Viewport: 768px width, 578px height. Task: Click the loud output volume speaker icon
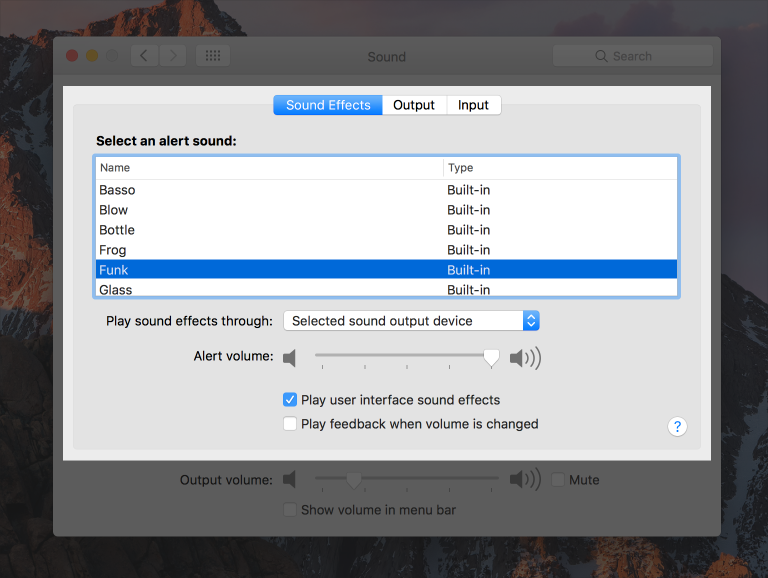[525, 479]
